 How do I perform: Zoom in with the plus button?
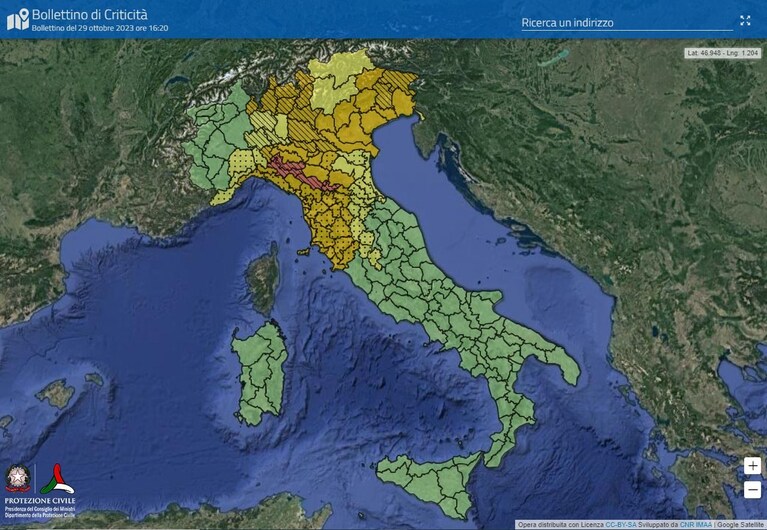[x=752, y=465]
